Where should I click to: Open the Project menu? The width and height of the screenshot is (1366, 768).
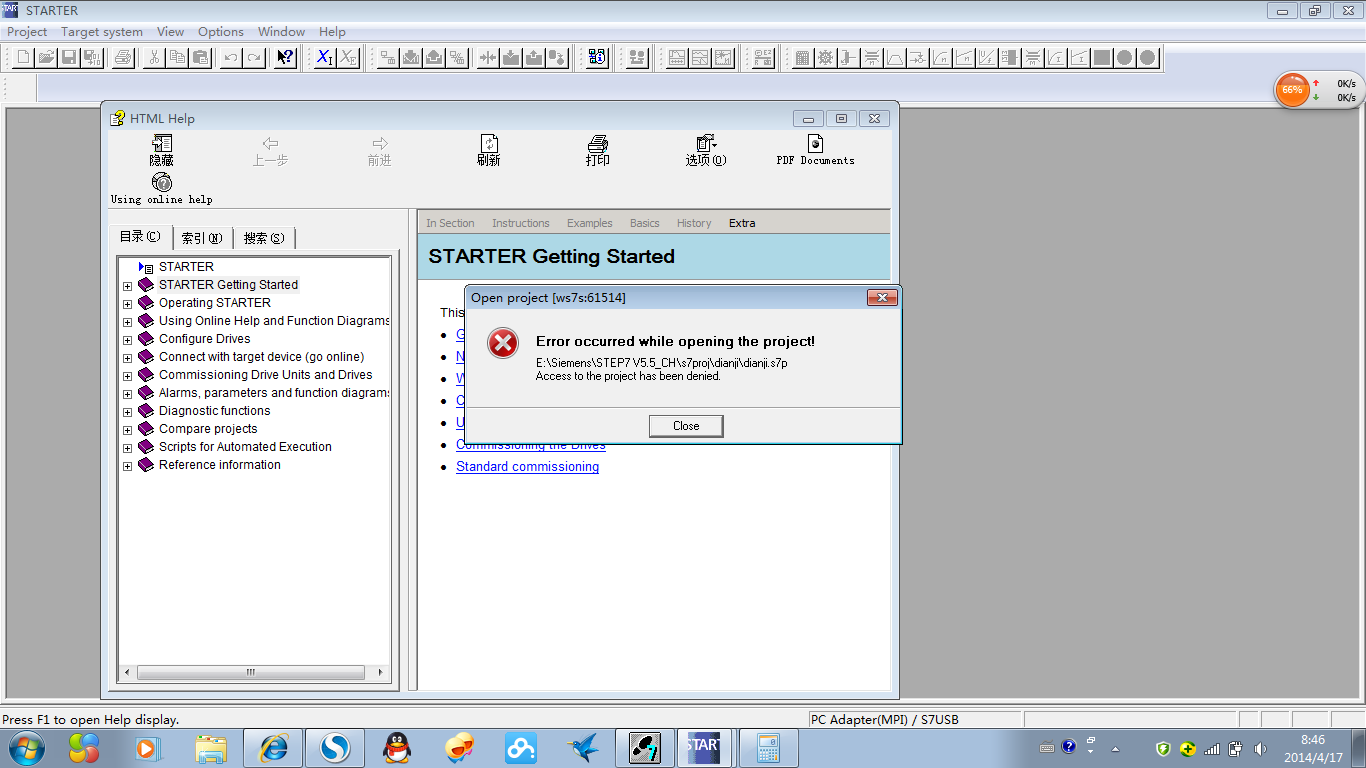click(x=27, y=32)
